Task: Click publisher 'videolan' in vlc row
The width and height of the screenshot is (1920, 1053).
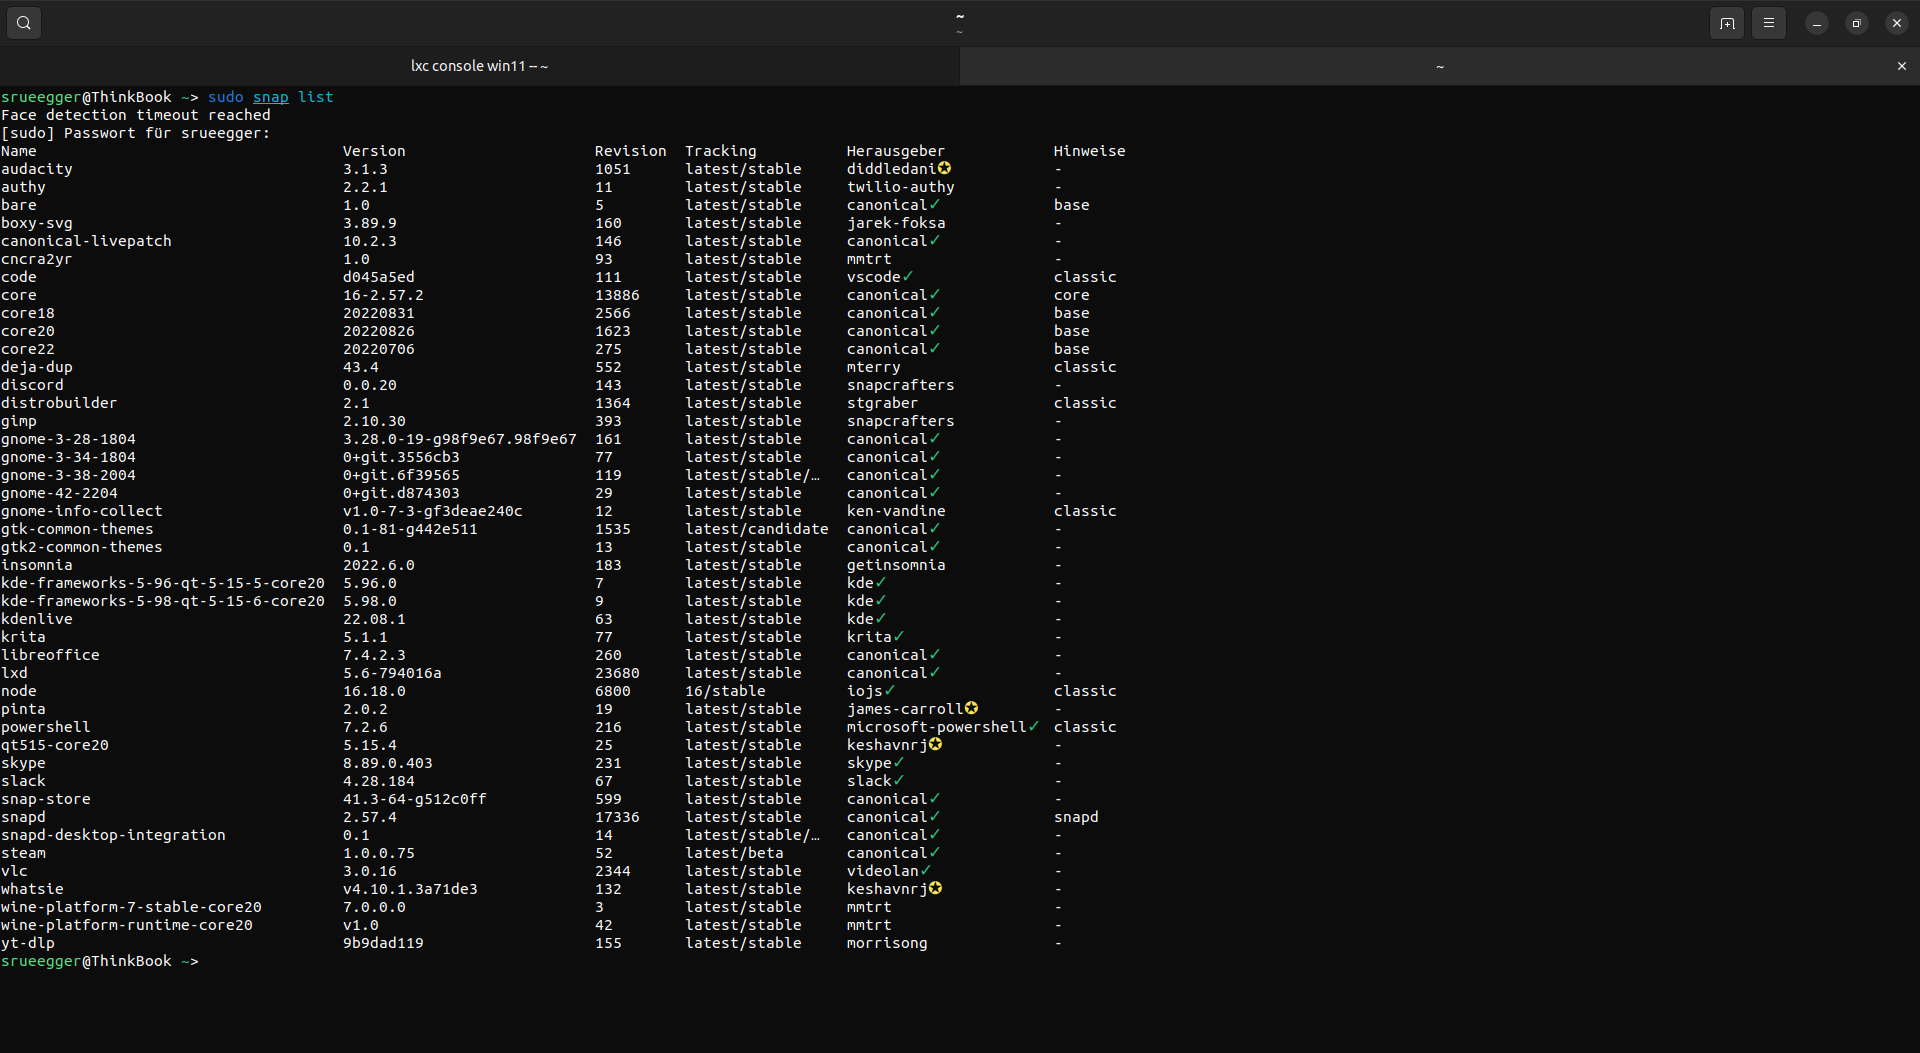Action: (883, 871)
